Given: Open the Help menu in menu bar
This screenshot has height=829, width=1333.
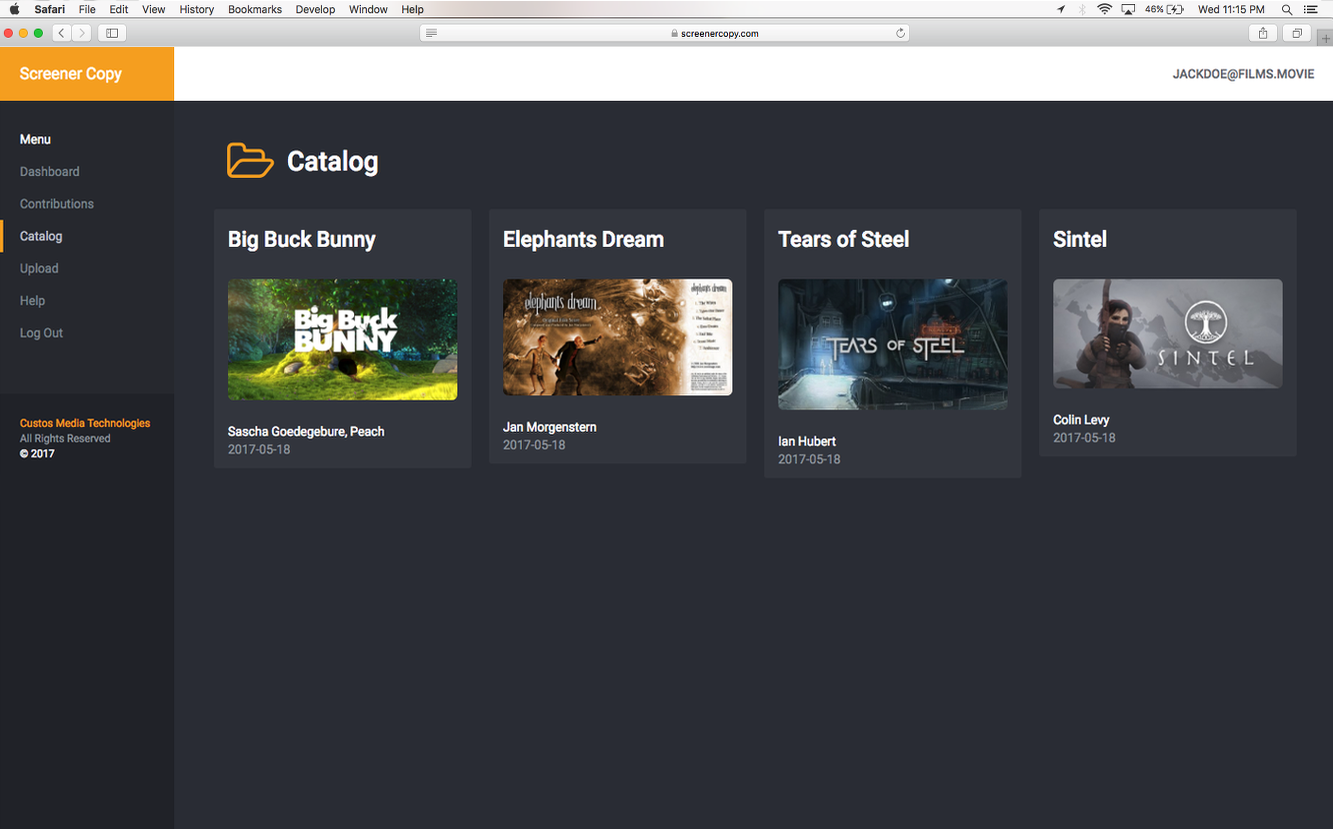Looking at the screenshot, I should 413,9.
